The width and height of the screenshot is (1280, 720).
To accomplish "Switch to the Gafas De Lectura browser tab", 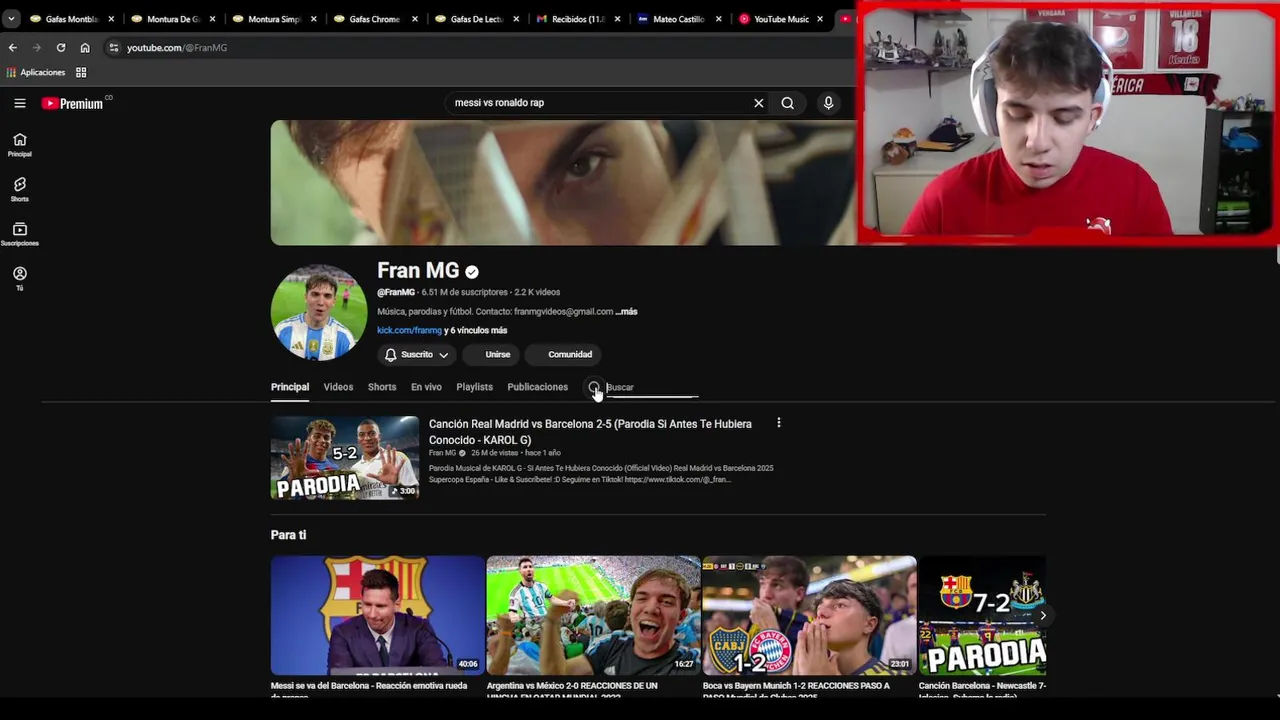I will [475, 19].
